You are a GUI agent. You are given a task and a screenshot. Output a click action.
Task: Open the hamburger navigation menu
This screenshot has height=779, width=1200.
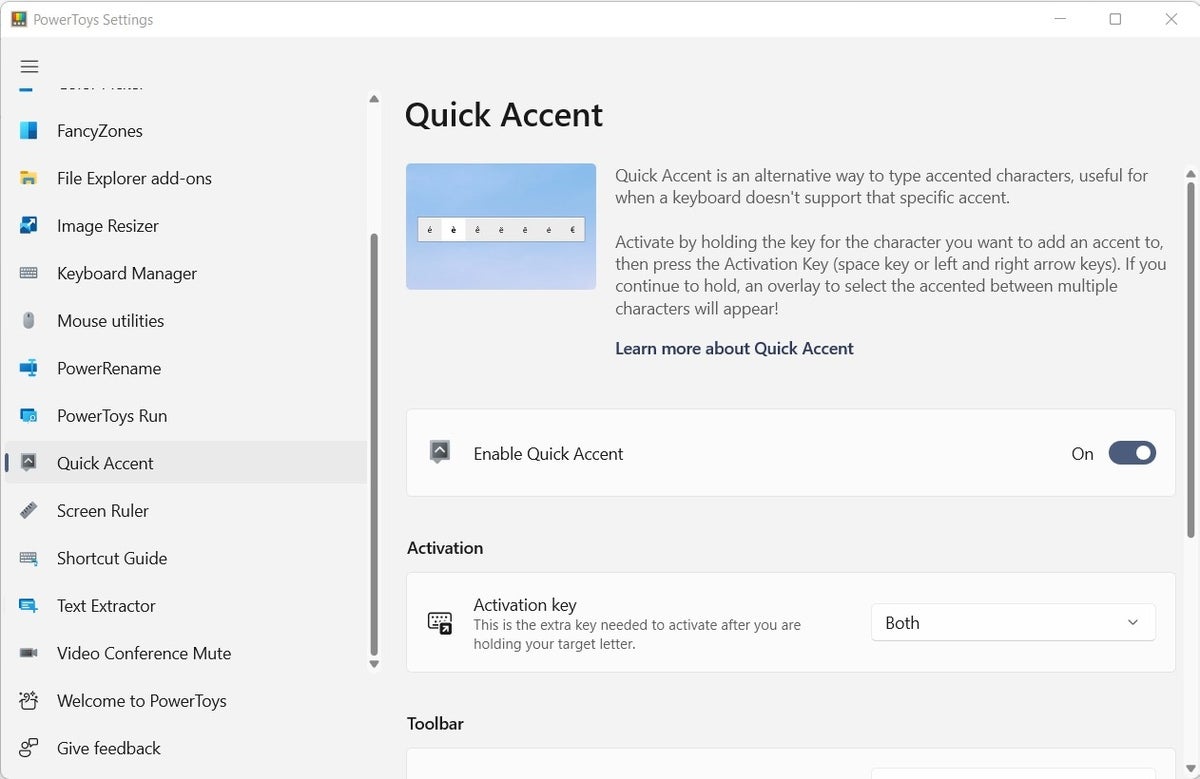tap(29, 67)
